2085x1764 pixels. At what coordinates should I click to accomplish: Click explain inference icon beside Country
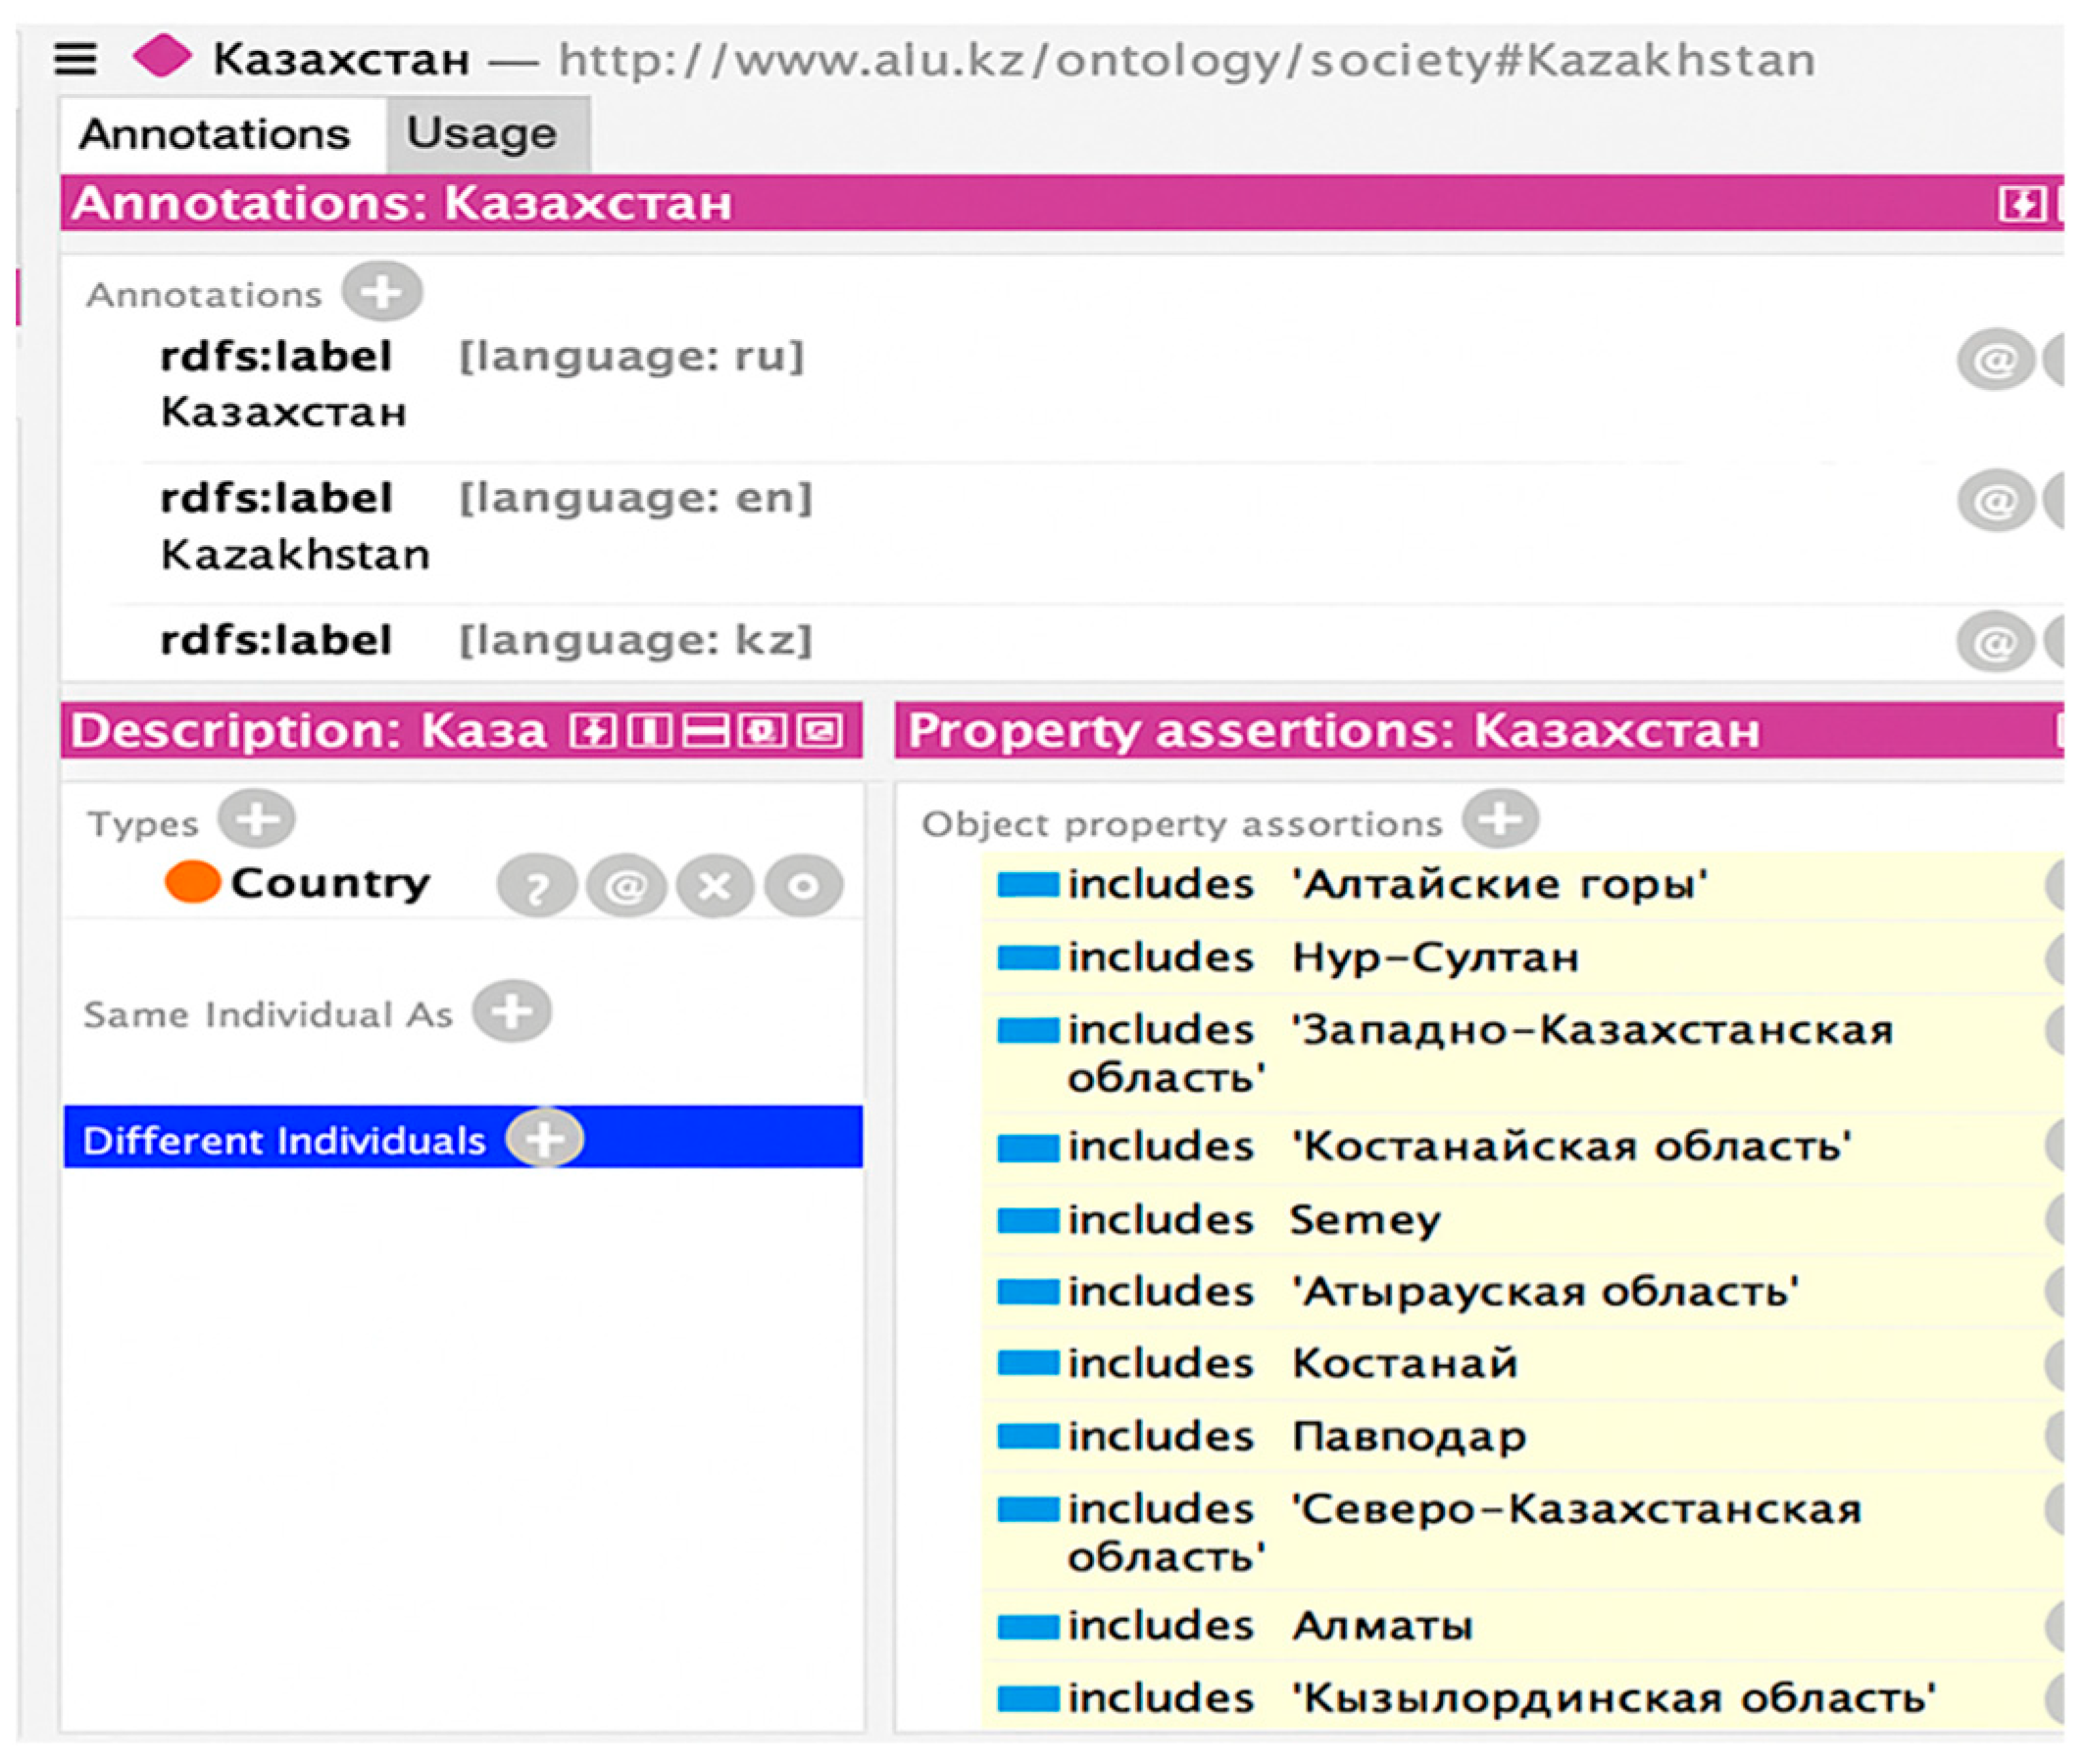(537, 886)
